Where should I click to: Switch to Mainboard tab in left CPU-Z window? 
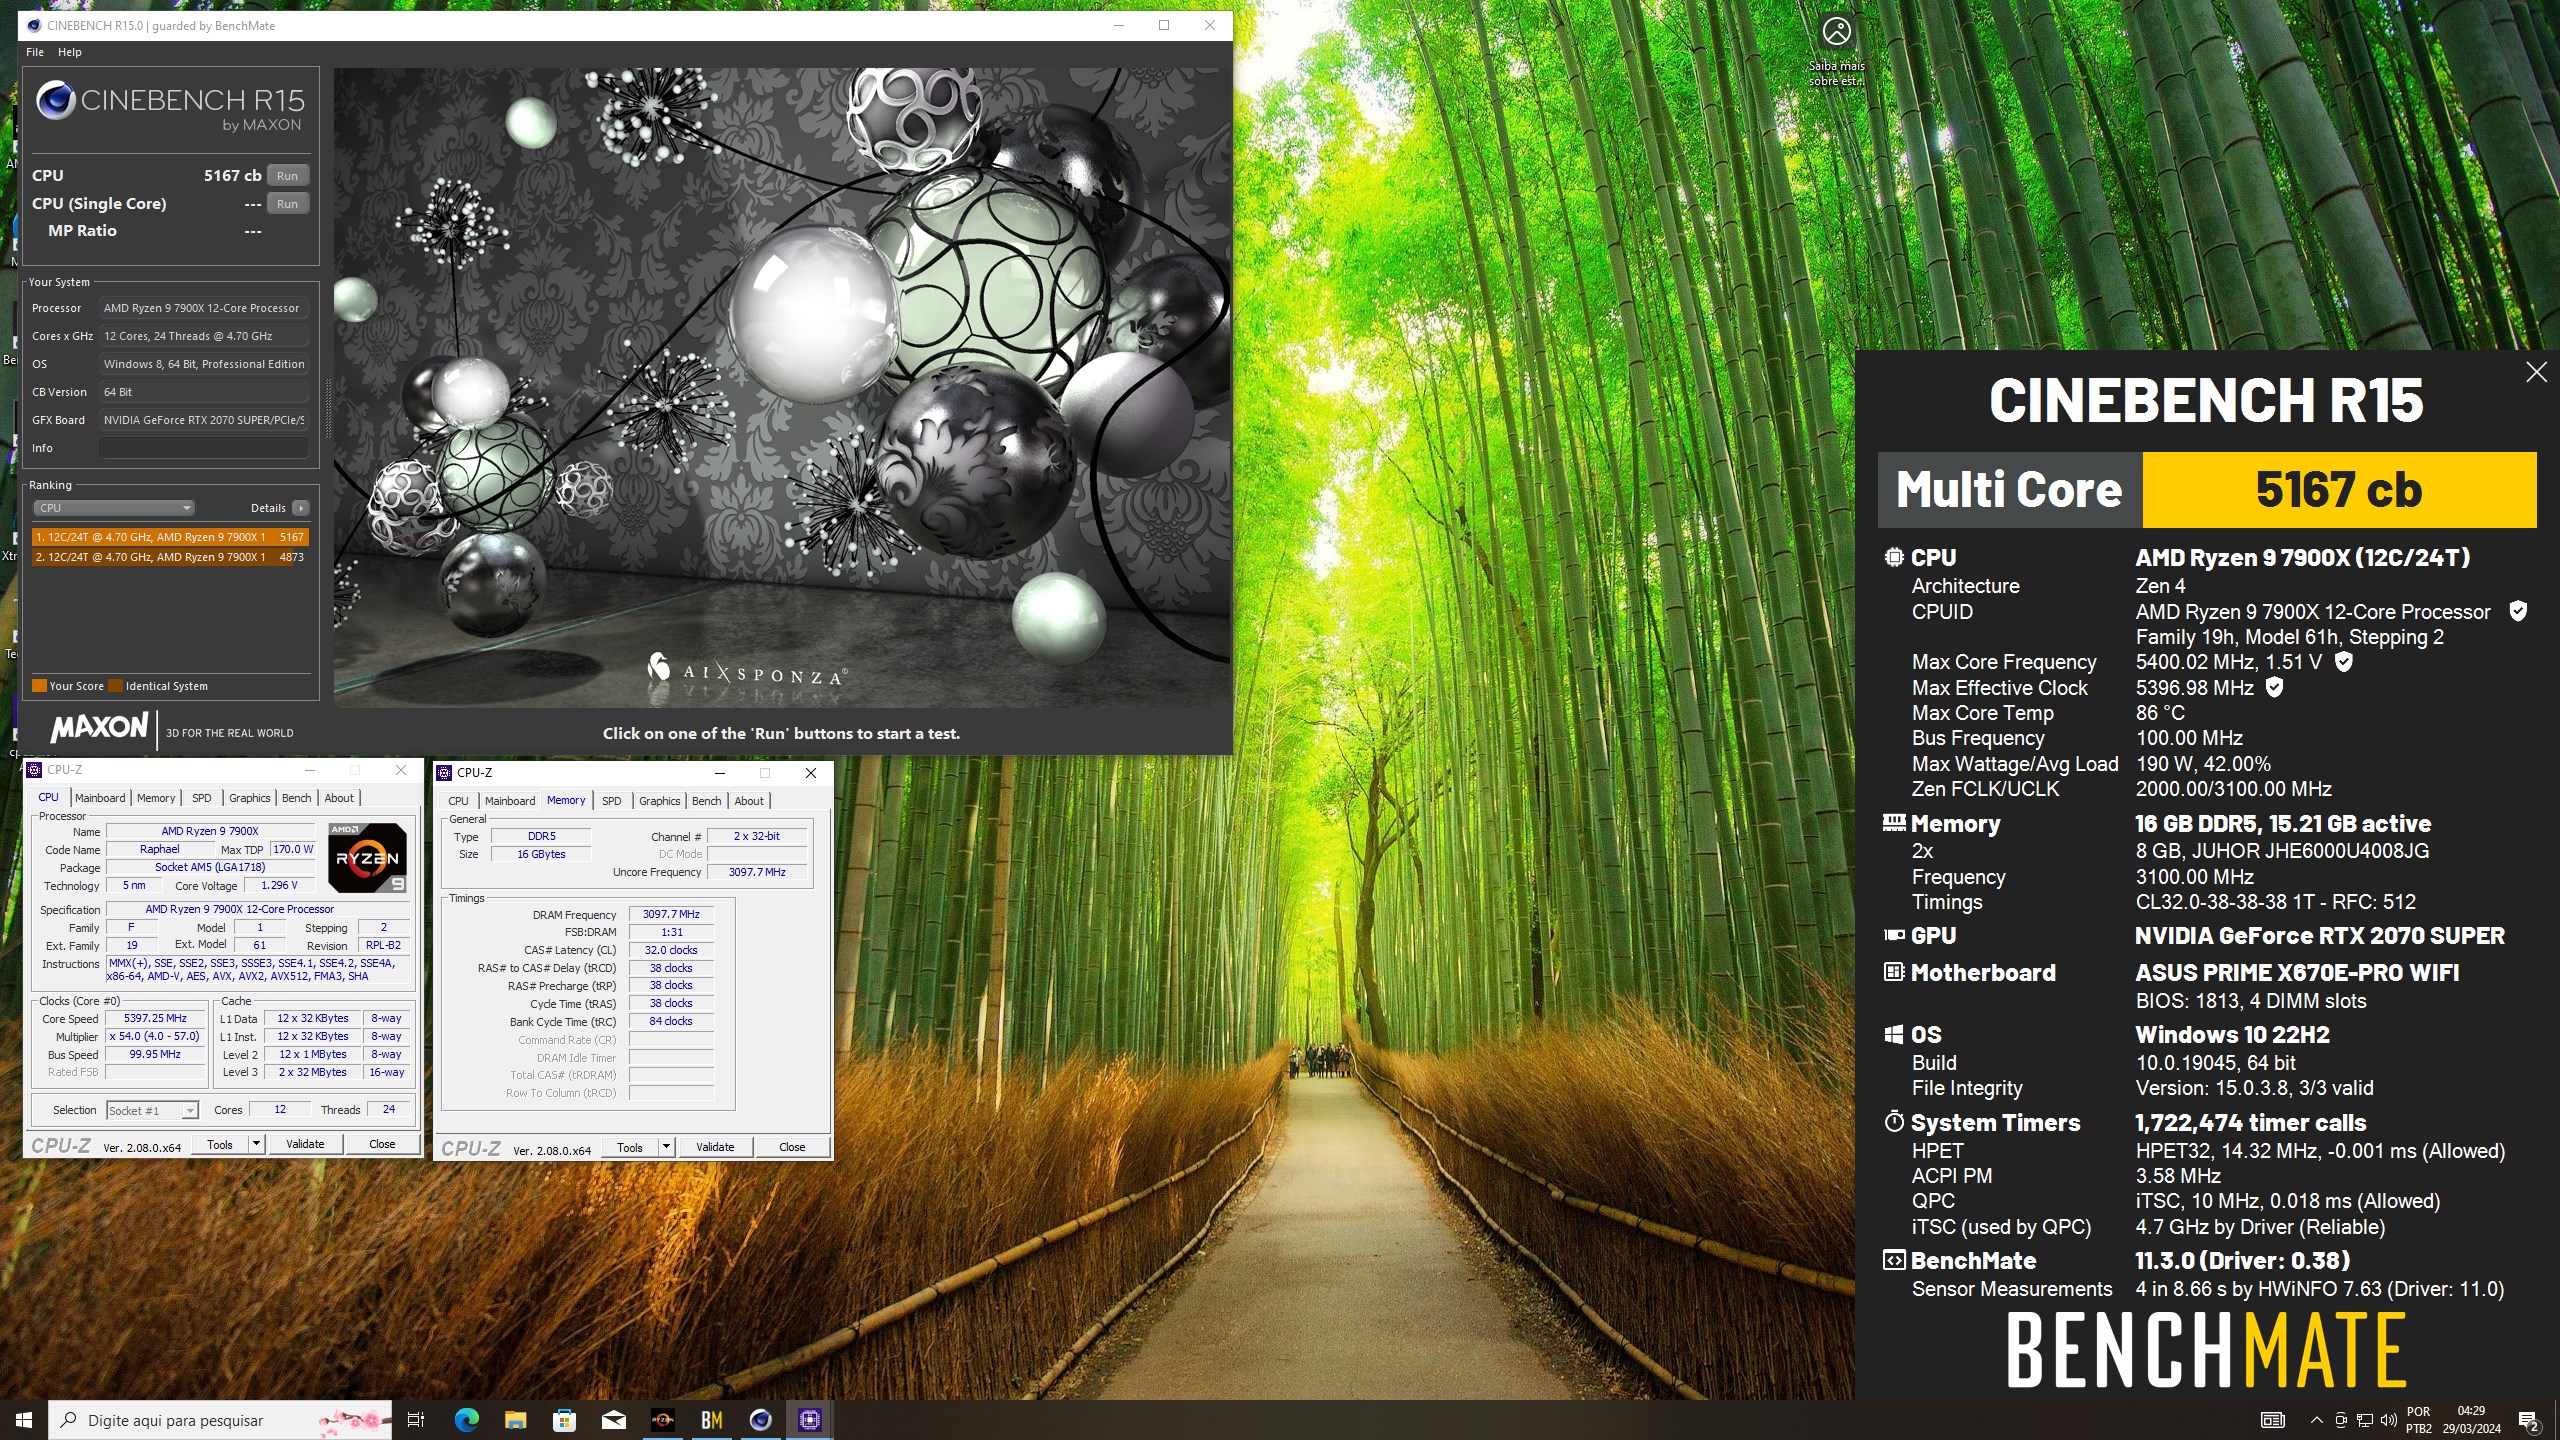click(x=100, y=798)
